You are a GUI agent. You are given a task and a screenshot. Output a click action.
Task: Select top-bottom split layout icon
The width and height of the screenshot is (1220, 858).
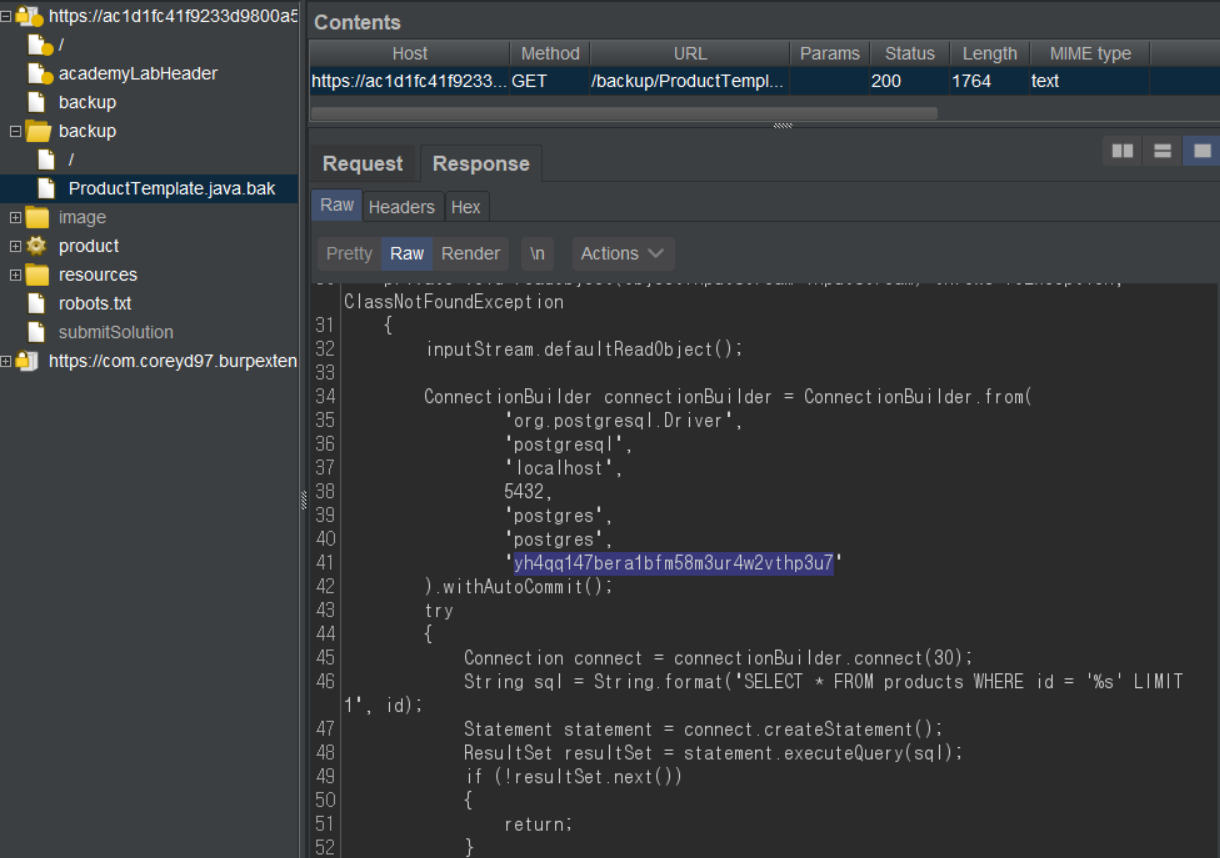(1162, 151)
